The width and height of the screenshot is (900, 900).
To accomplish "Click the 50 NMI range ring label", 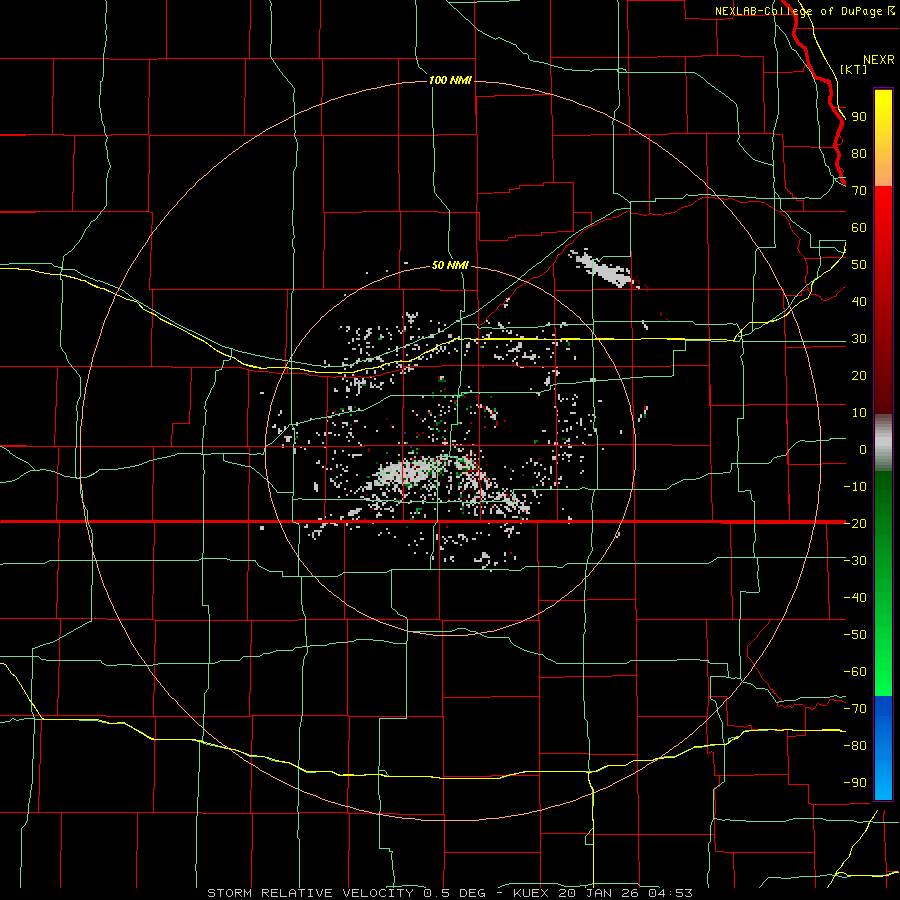I will click(450, 265).
